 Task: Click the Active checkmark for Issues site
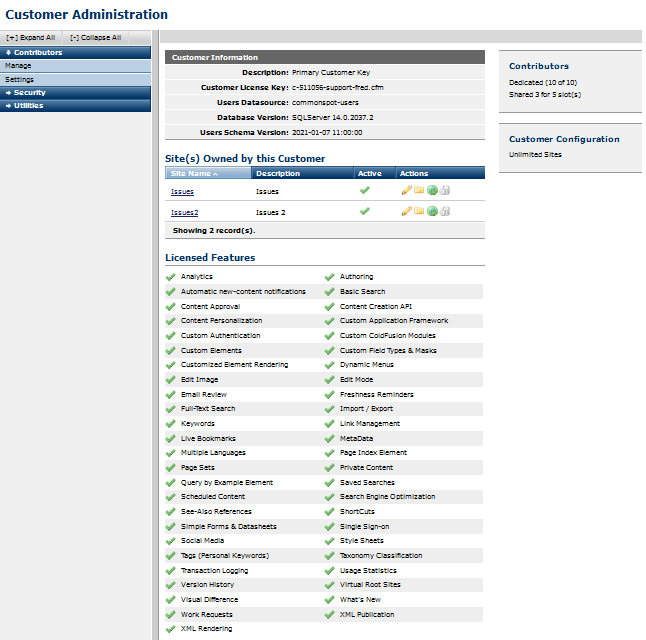(365, 190)
